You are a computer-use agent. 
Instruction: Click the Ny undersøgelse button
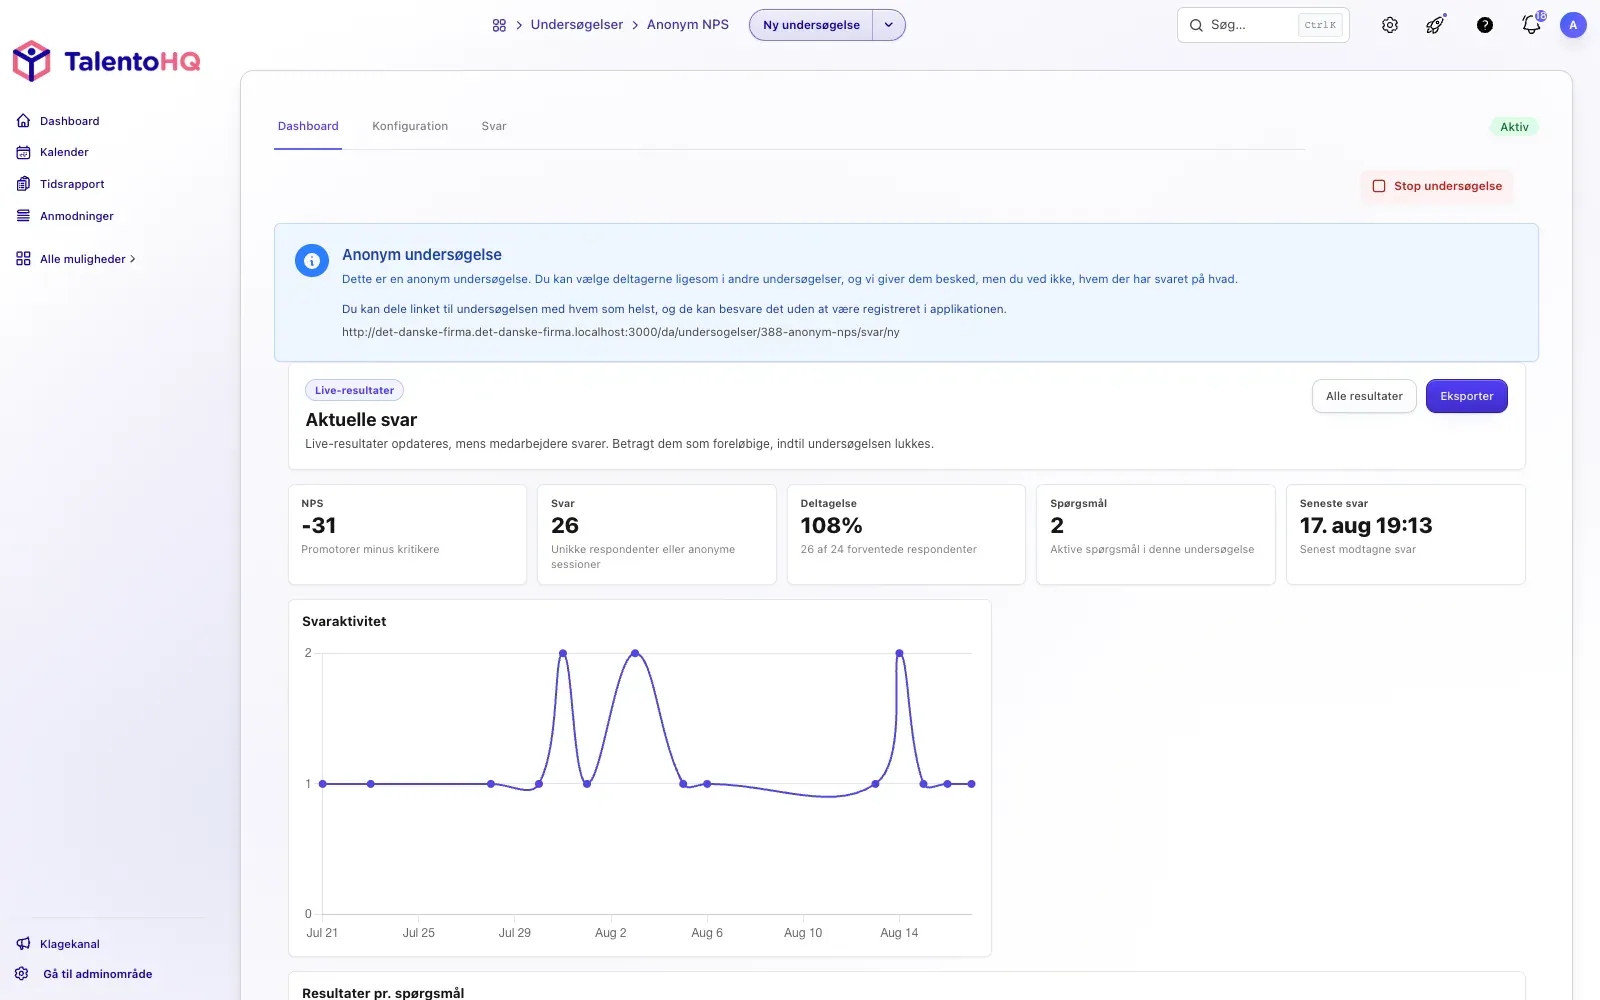coord(811,25)
